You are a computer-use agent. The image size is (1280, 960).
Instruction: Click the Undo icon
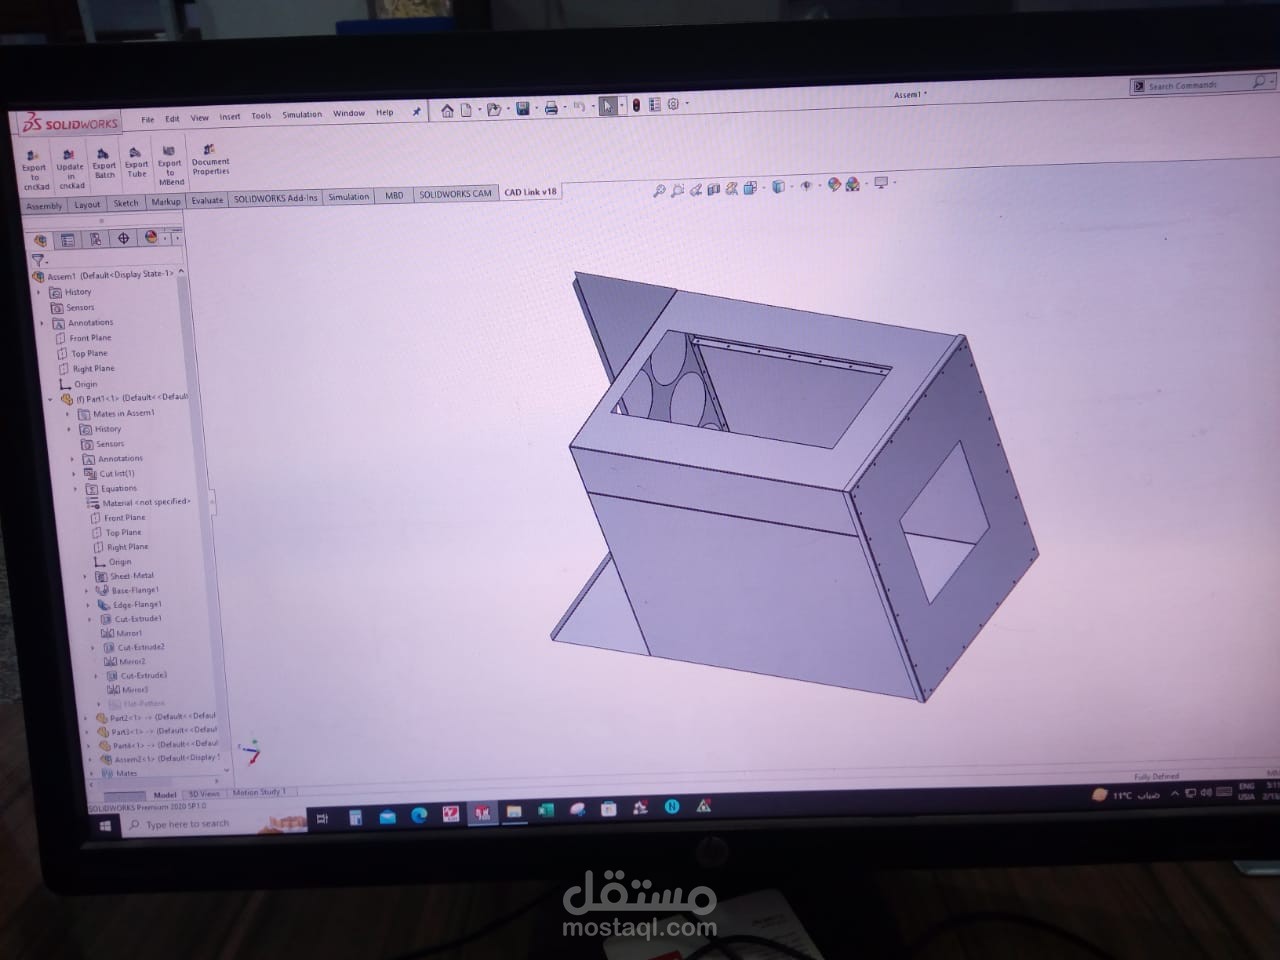coord(578,107)
